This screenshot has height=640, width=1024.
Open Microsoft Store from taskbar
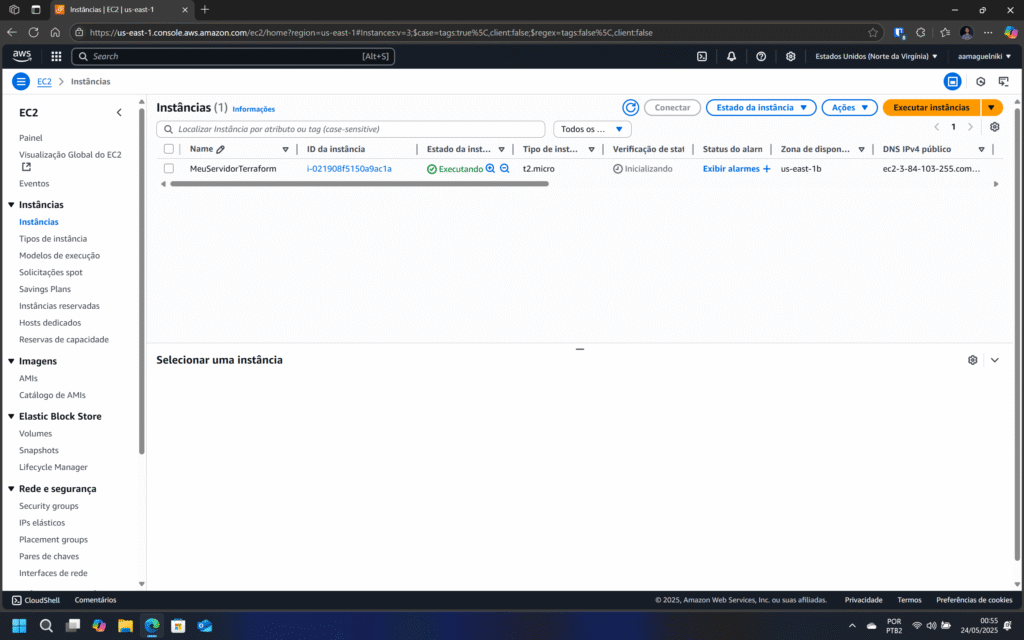[178, 626]
